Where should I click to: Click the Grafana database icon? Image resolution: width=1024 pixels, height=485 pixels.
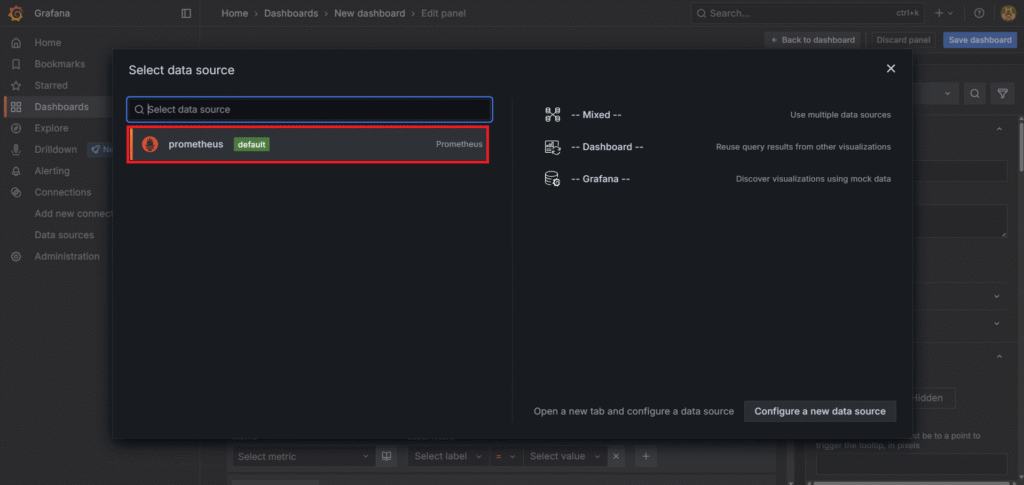tap(552, 179)
